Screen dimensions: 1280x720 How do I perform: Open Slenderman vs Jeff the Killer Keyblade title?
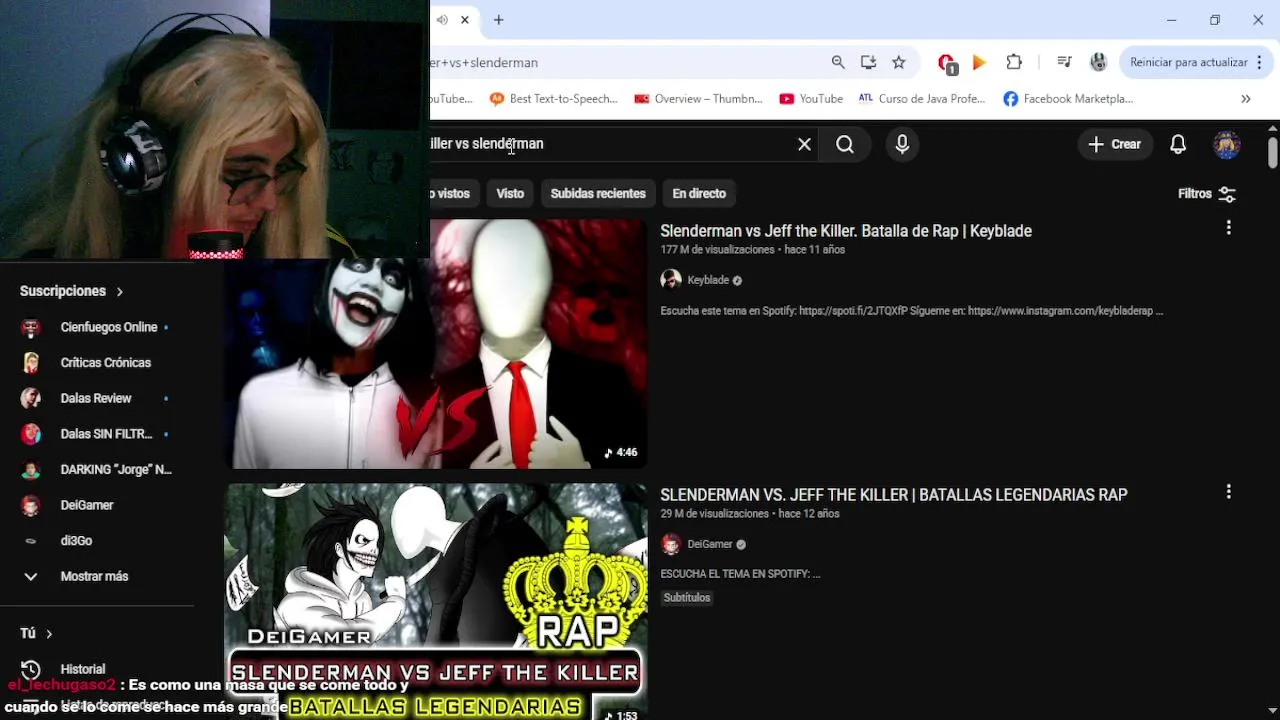pyautogui.click(x=846, y=231)
